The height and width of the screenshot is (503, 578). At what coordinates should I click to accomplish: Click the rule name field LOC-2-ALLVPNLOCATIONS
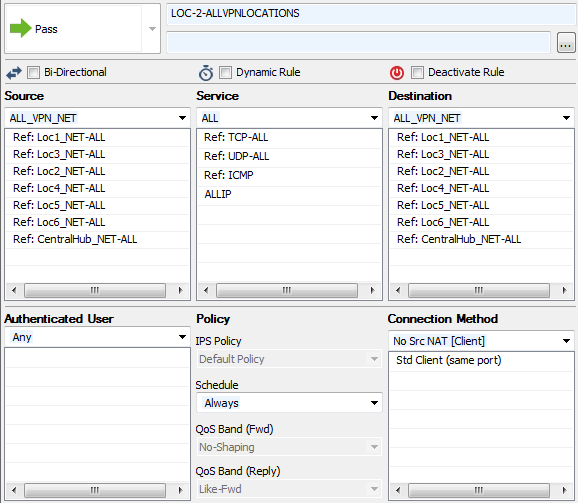(x=371, y=14)
